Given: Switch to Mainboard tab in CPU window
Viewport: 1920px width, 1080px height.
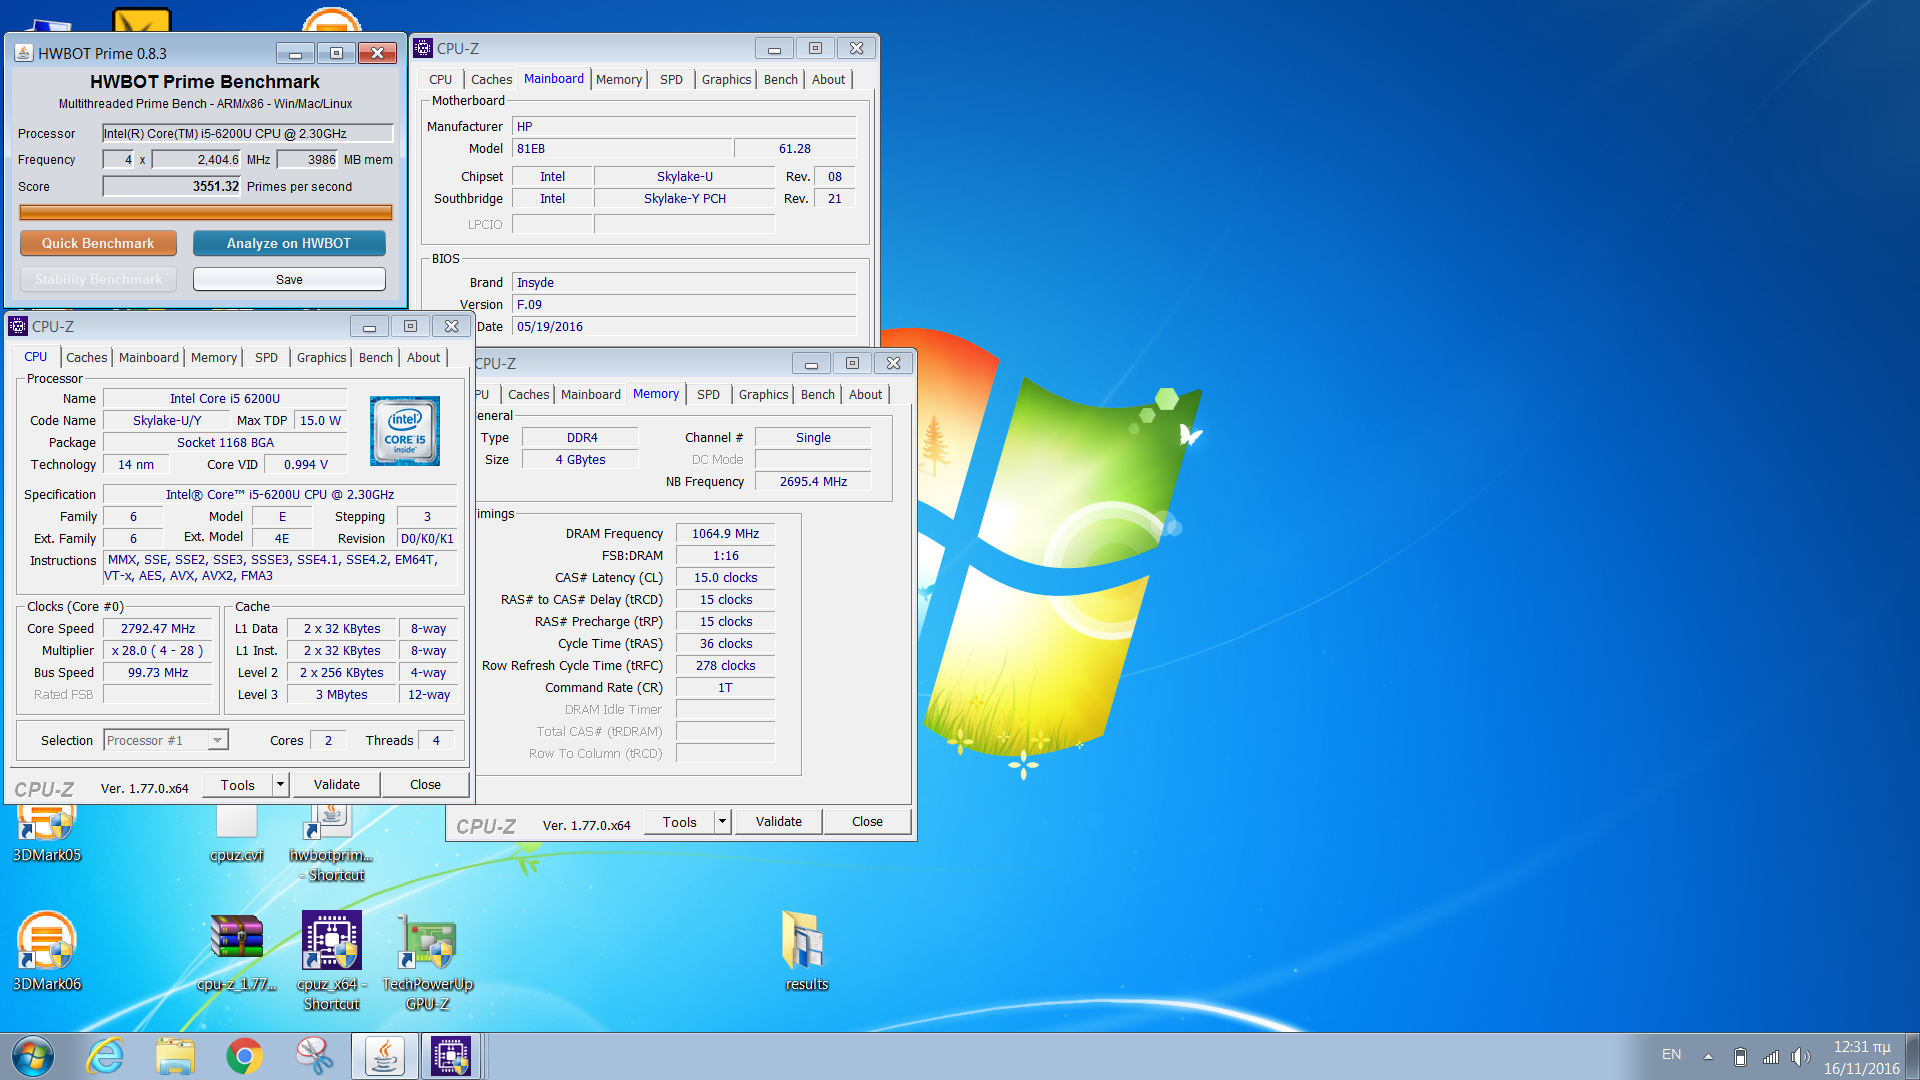Looking at the screenshot, I should (149, 357).
